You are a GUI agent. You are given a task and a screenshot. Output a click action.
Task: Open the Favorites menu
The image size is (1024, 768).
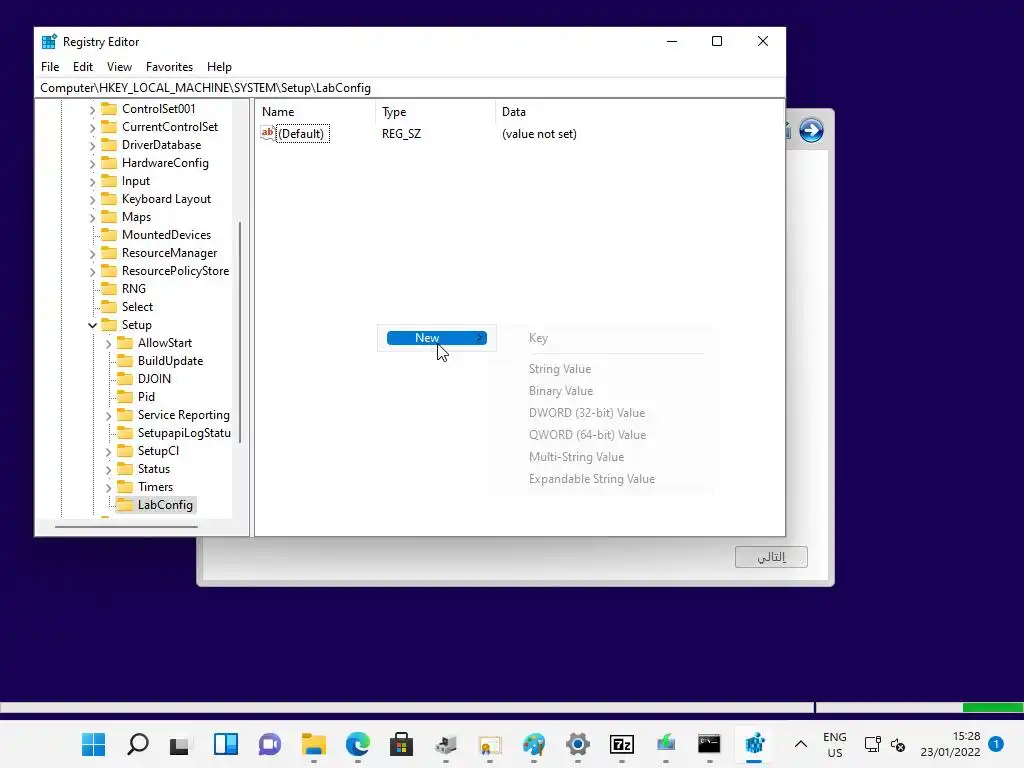click(169, 67)
